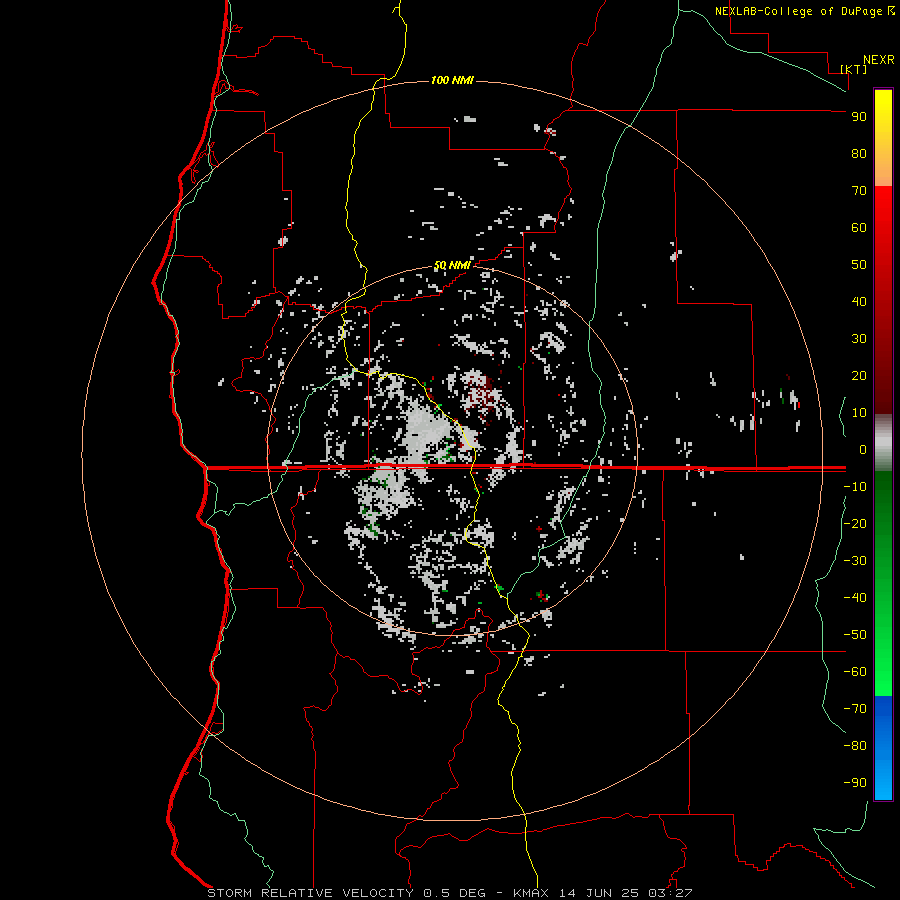Screen dimensions: 900x900
Task: Click the -40 value on the velocity scale
Action: click(855, 598)
